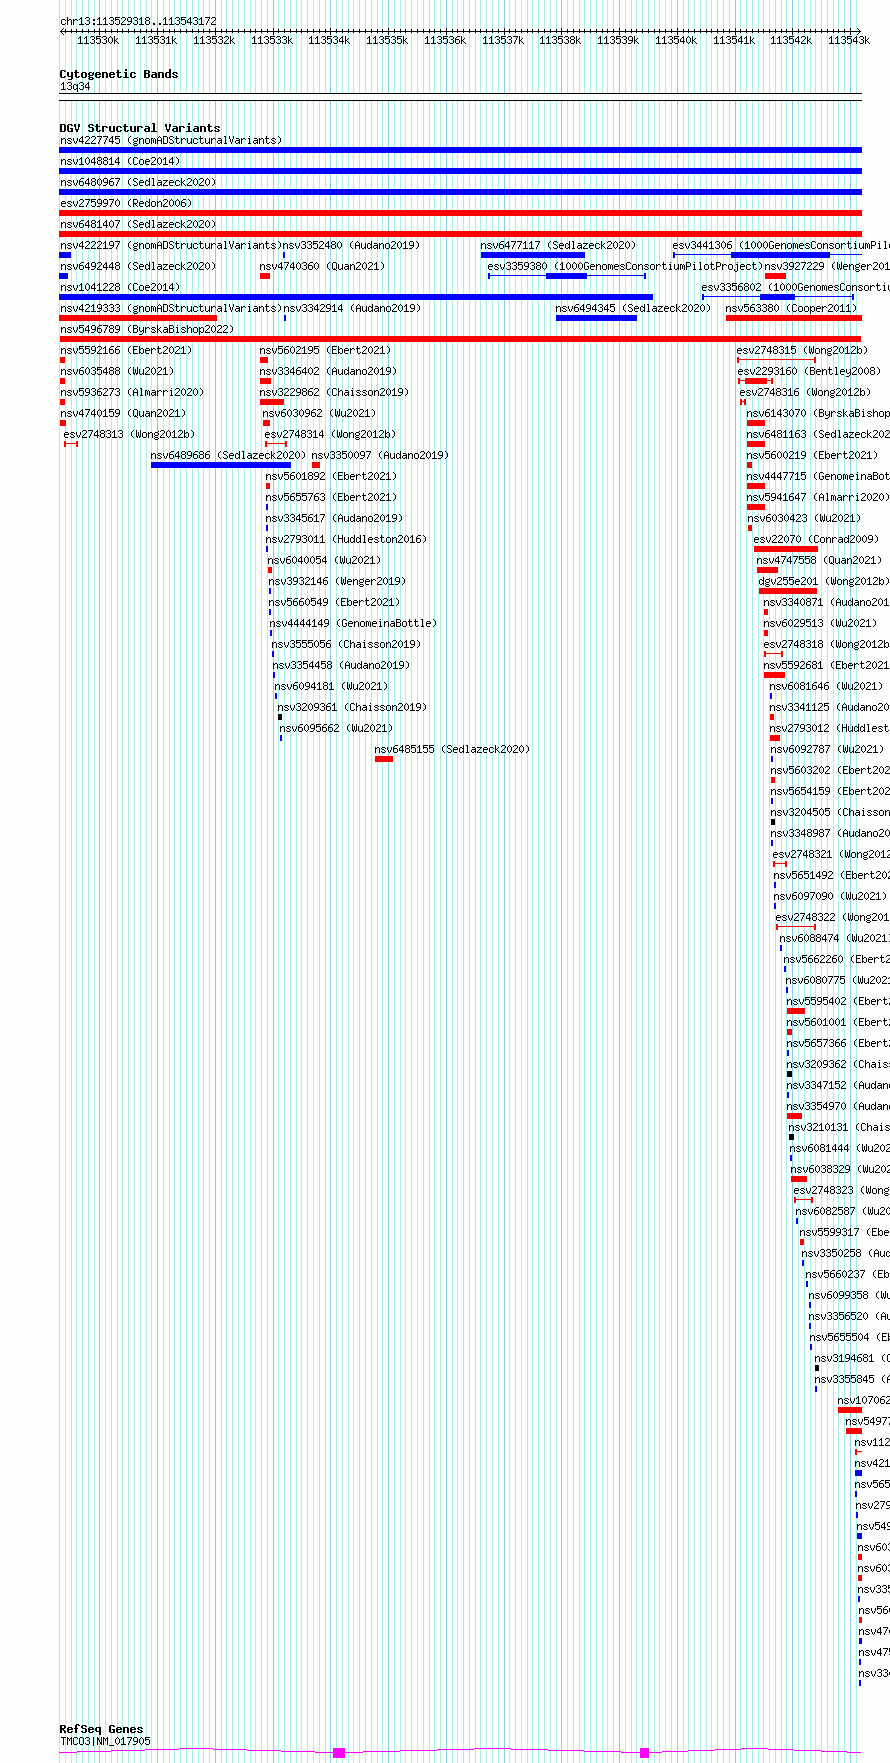Click esv22070 (Conrad2009) label

pos(817,539)
